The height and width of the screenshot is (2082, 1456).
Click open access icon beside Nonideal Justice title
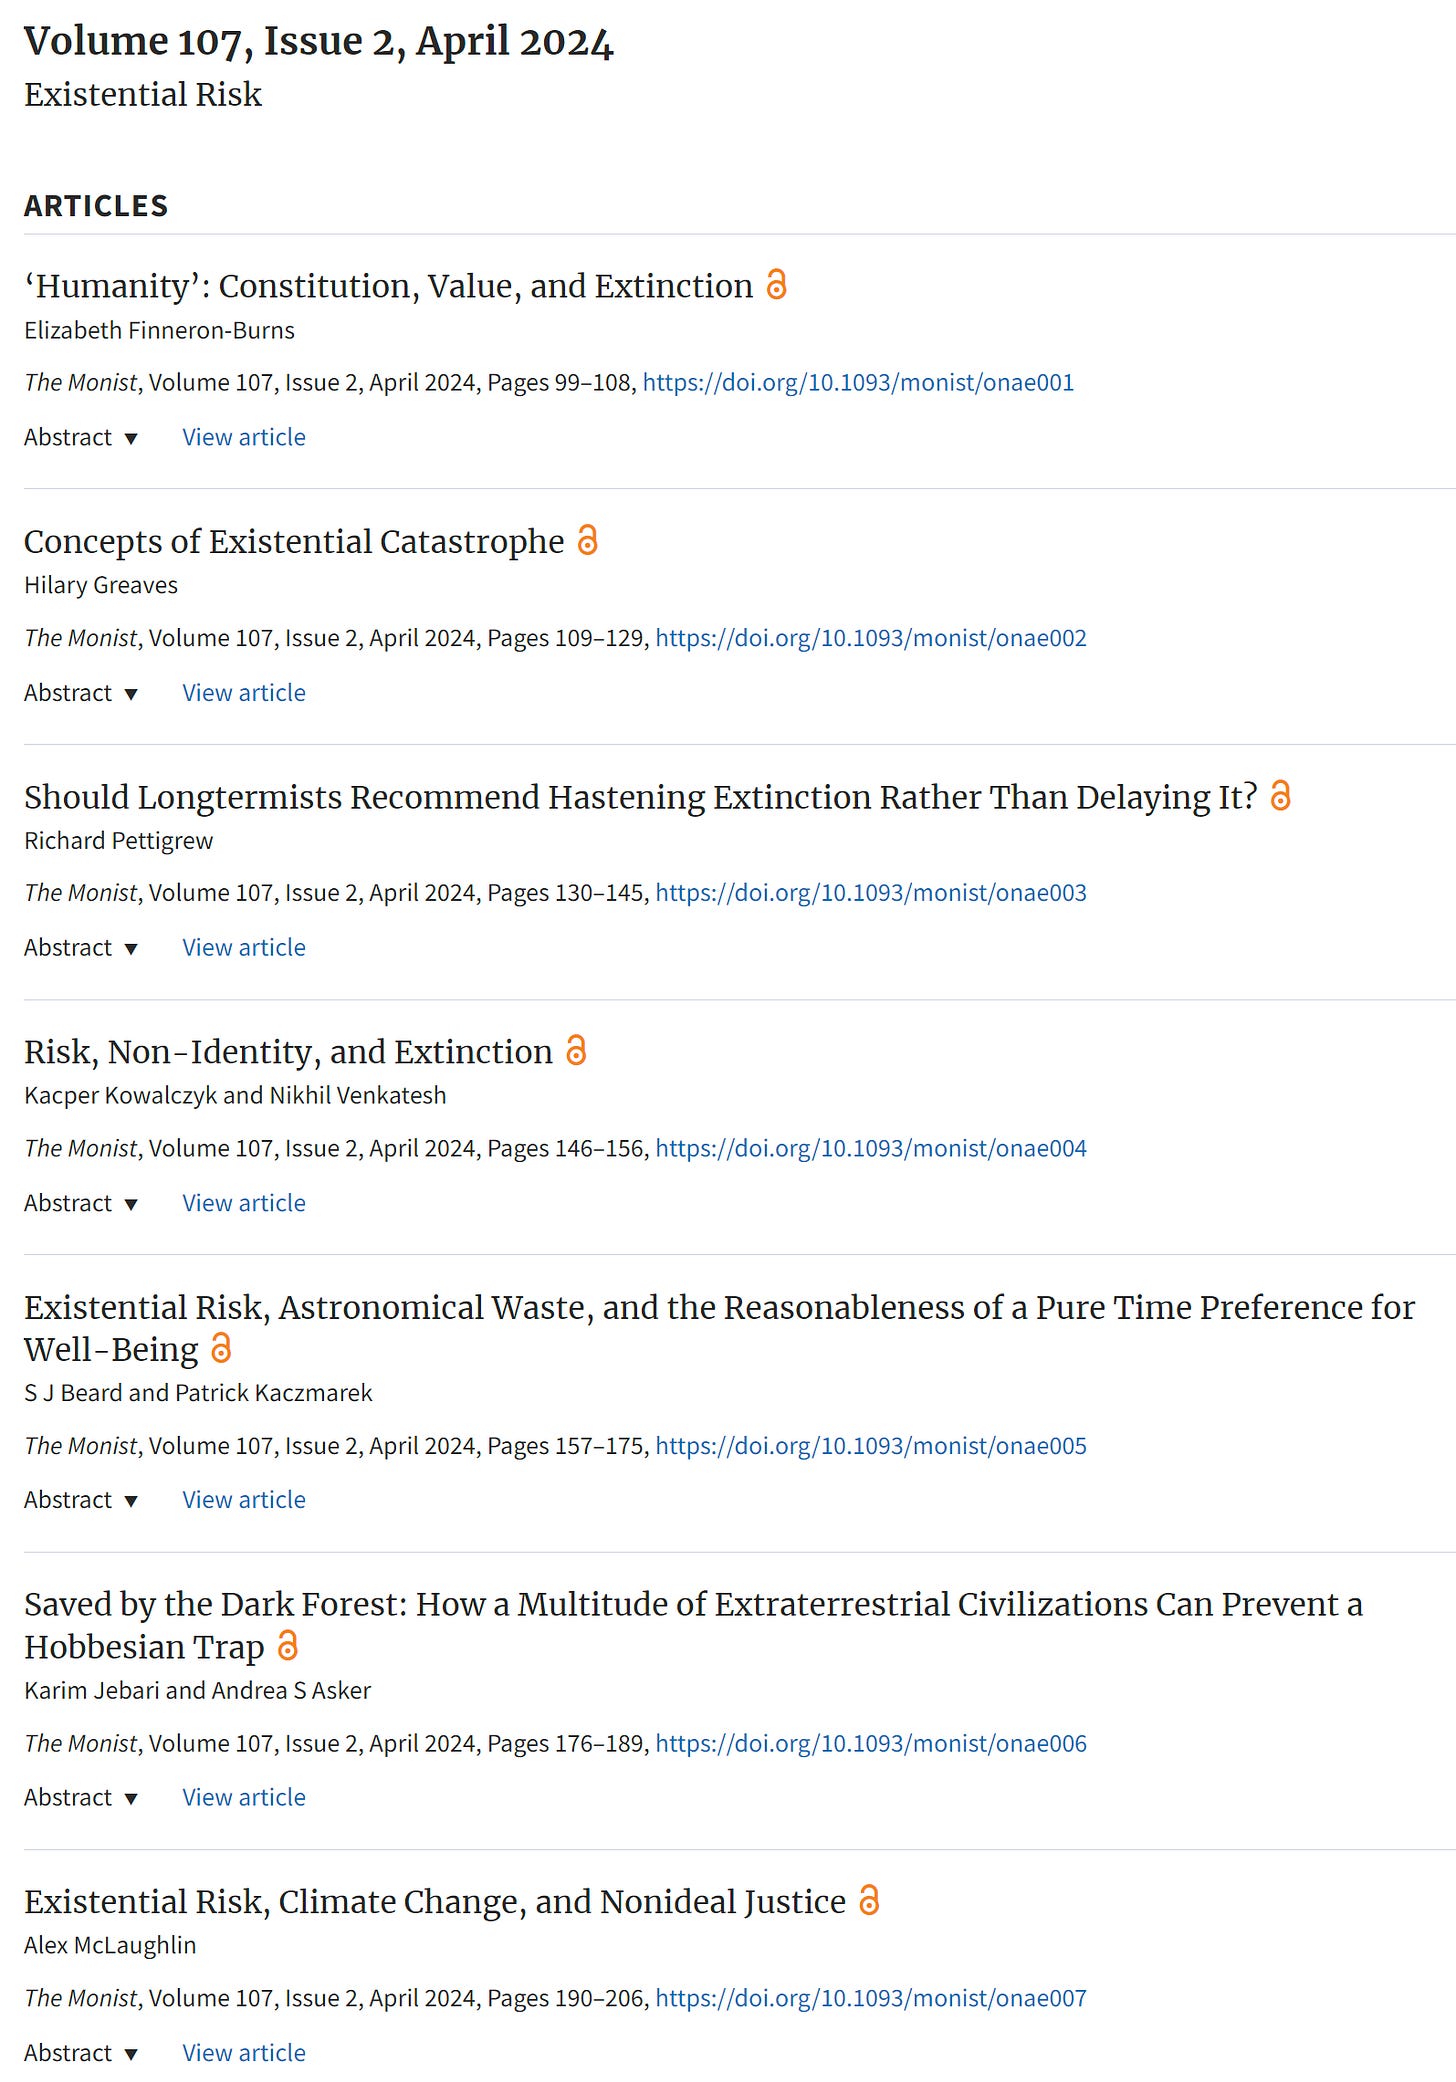coord(869,1901)
